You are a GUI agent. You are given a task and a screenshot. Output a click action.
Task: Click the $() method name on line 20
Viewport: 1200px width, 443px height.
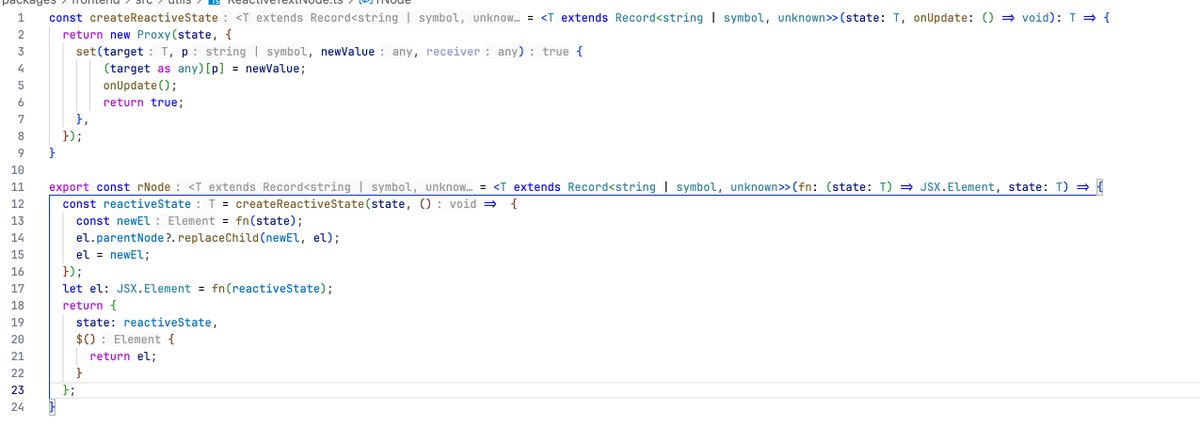[86, 340]
